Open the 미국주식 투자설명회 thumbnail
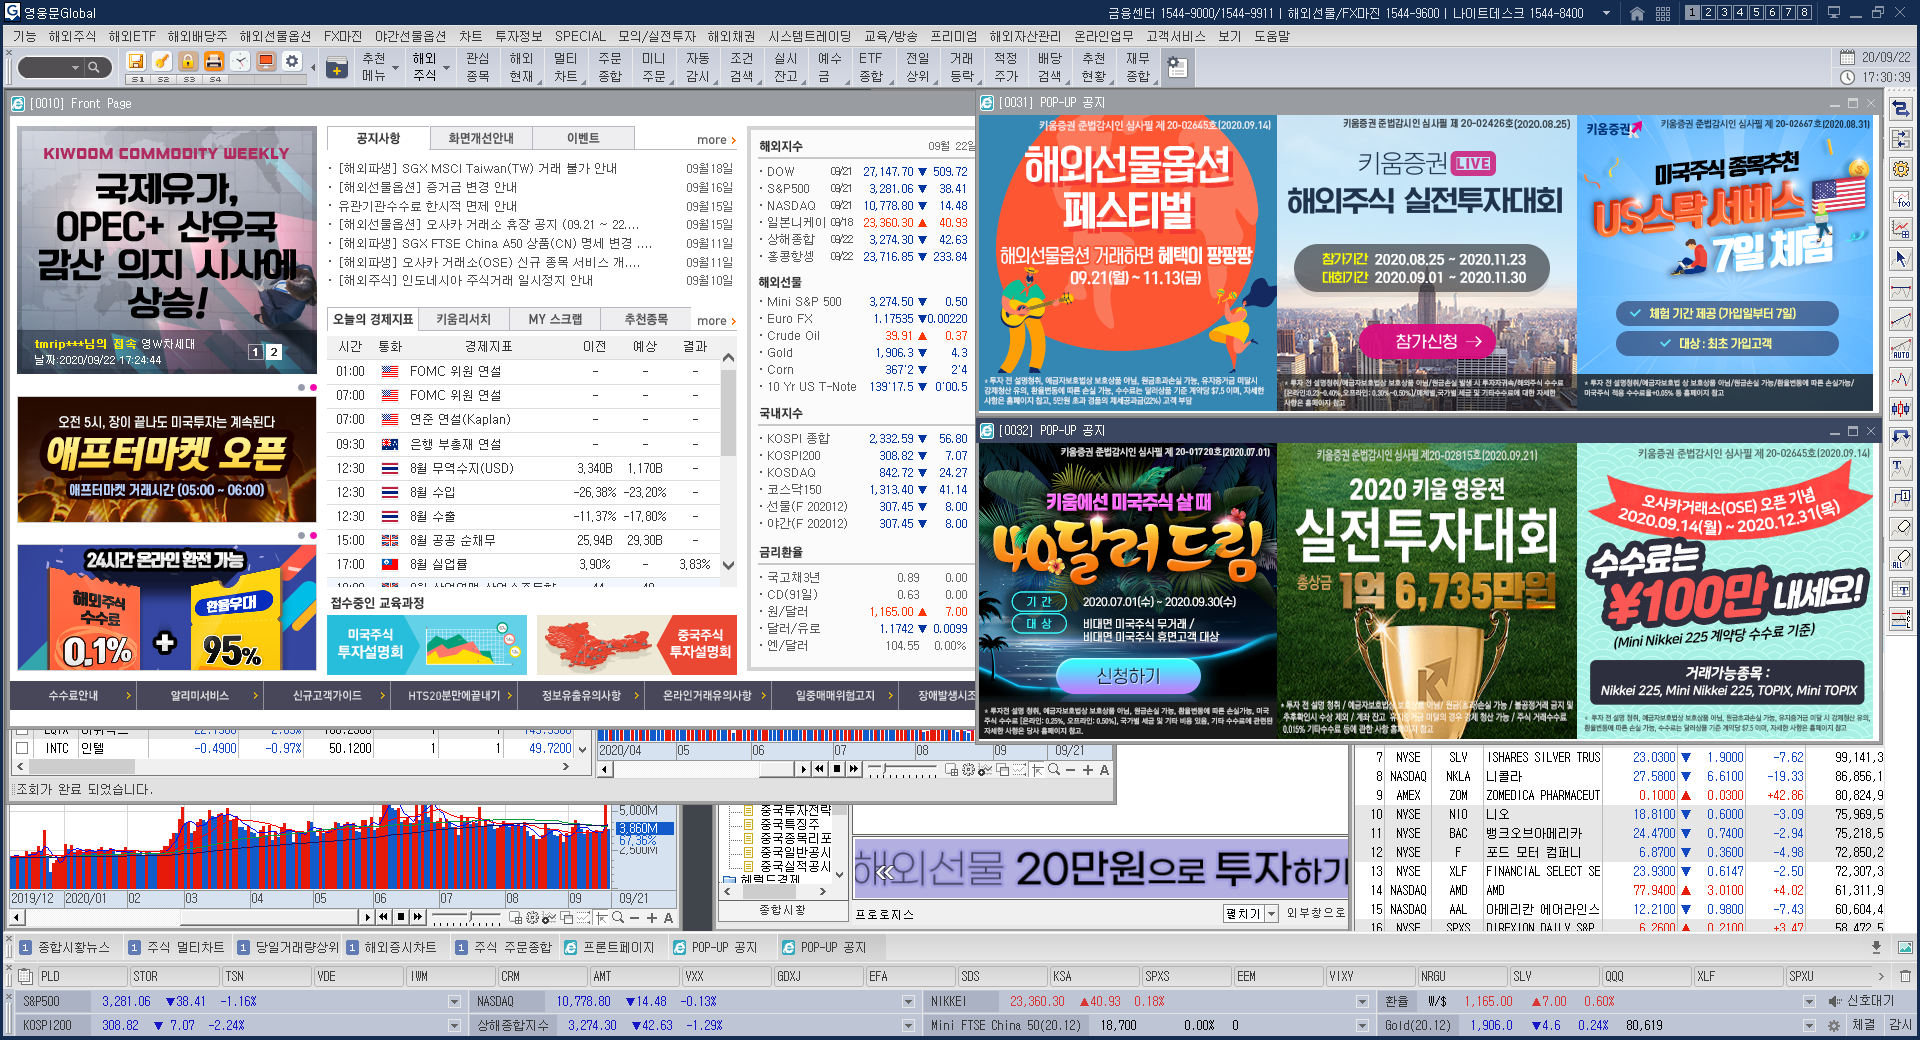The image size is (1920, 1040). pos(427,645)
